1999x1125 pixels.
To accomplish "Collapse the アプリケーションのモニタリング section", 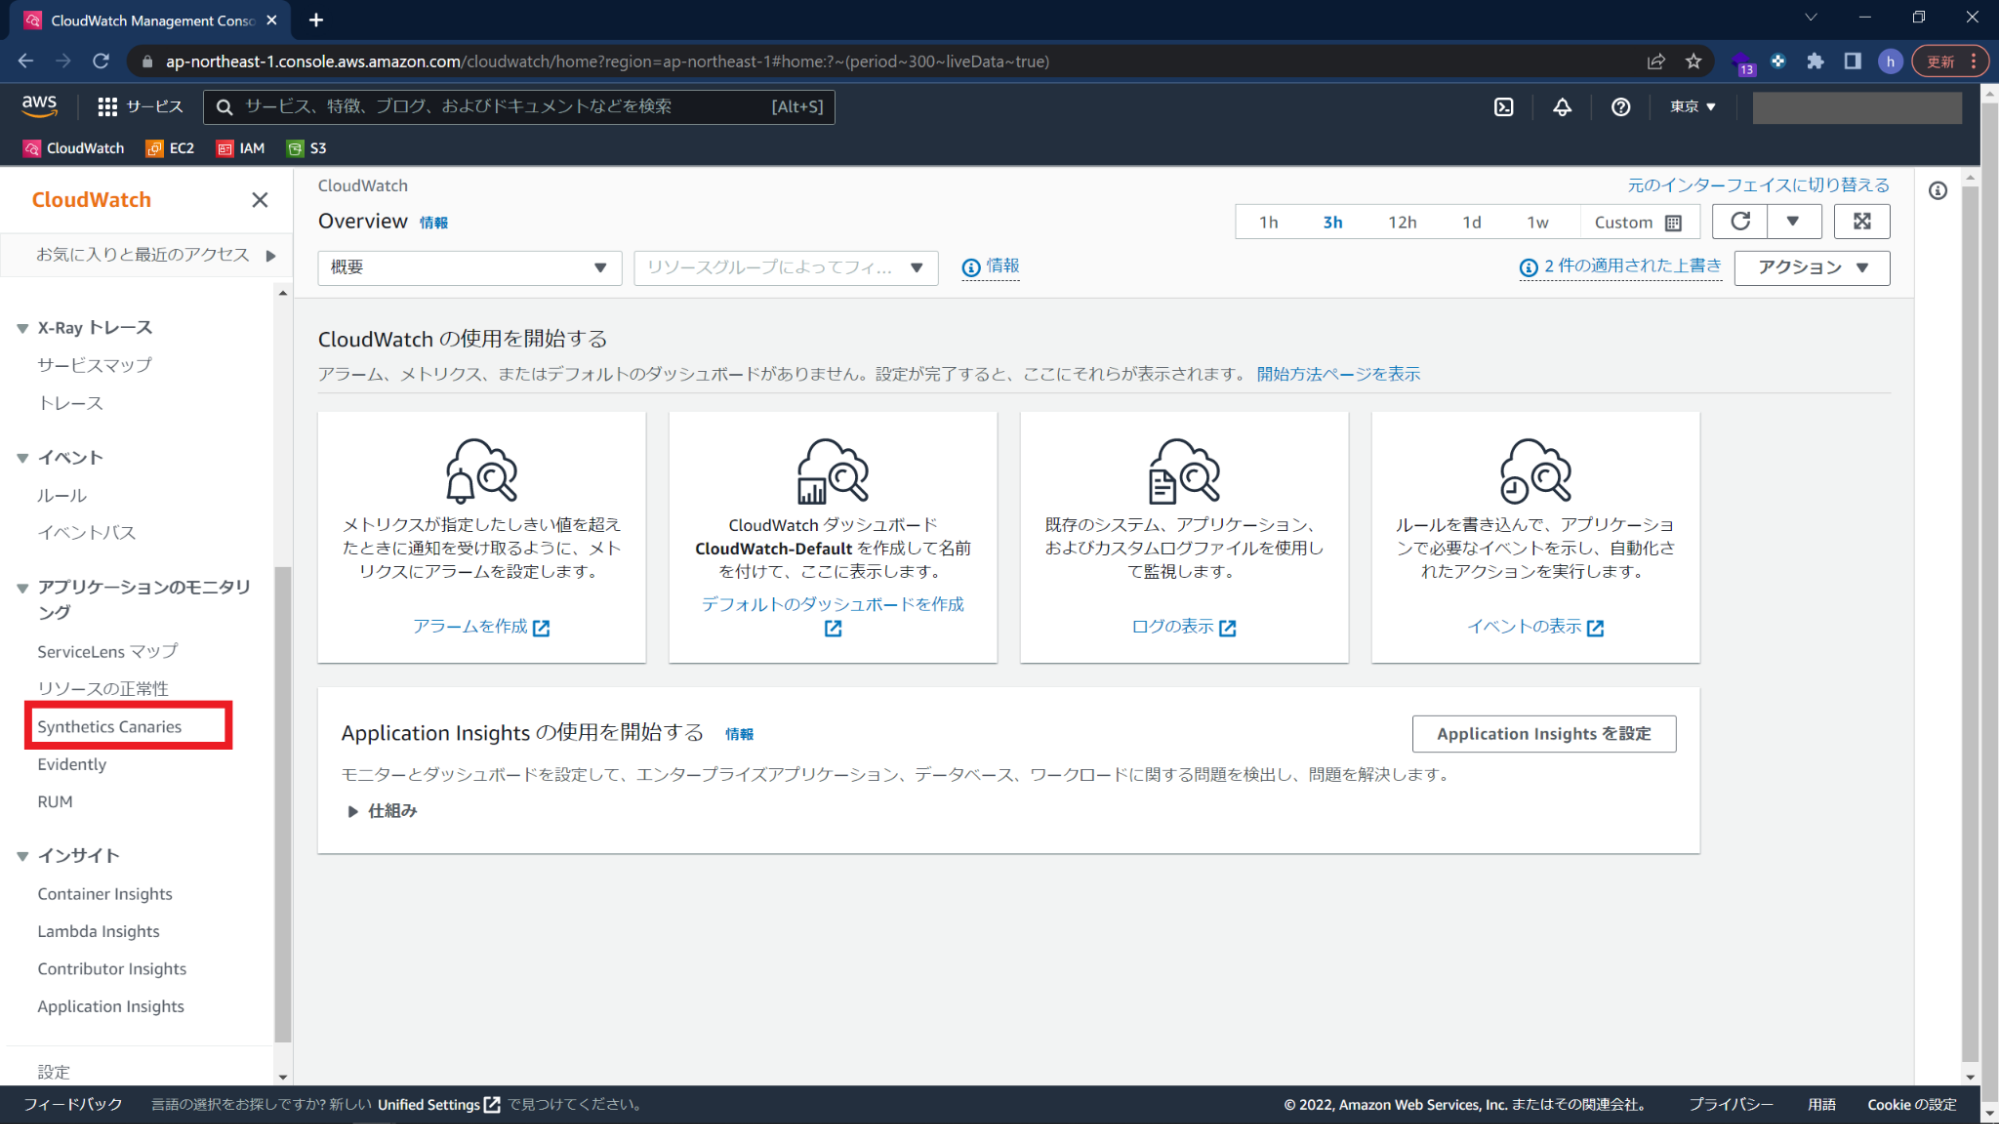I will point(22,588).
